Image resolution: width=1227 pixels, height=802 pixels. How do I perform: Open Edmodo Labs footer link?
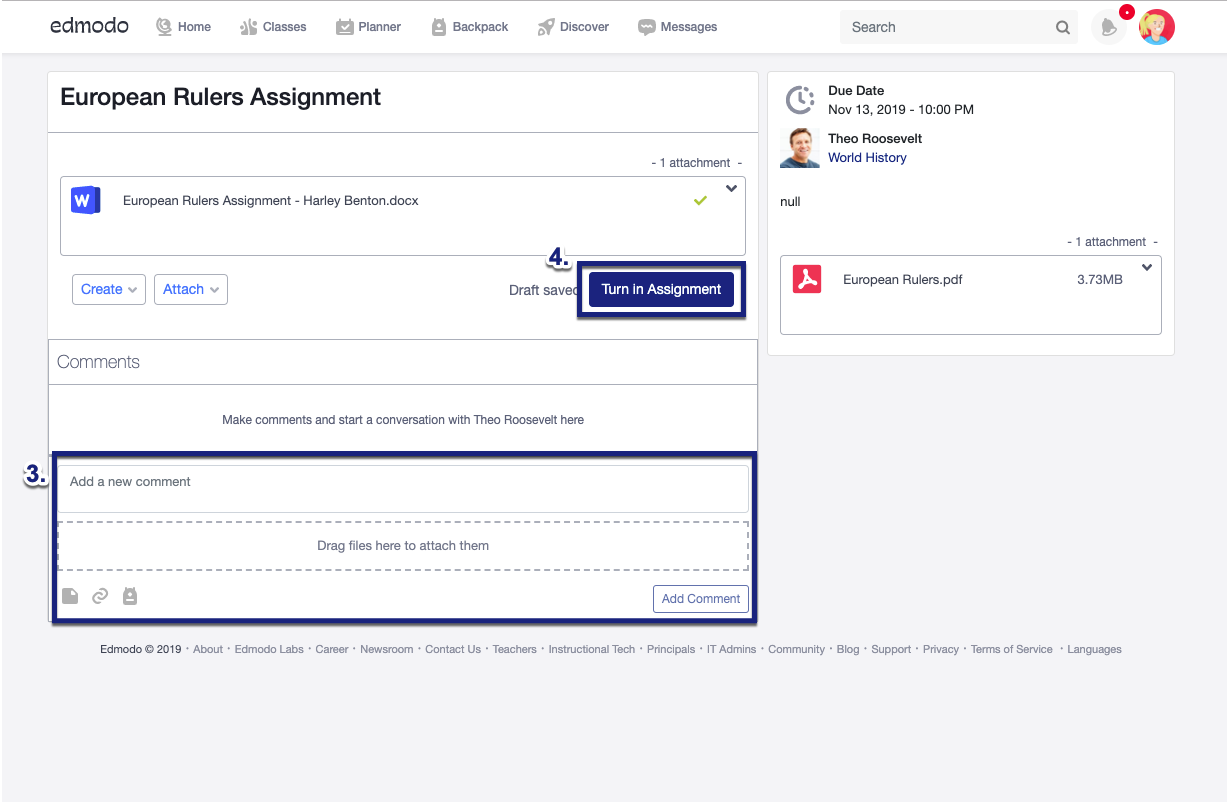[269, 649]
